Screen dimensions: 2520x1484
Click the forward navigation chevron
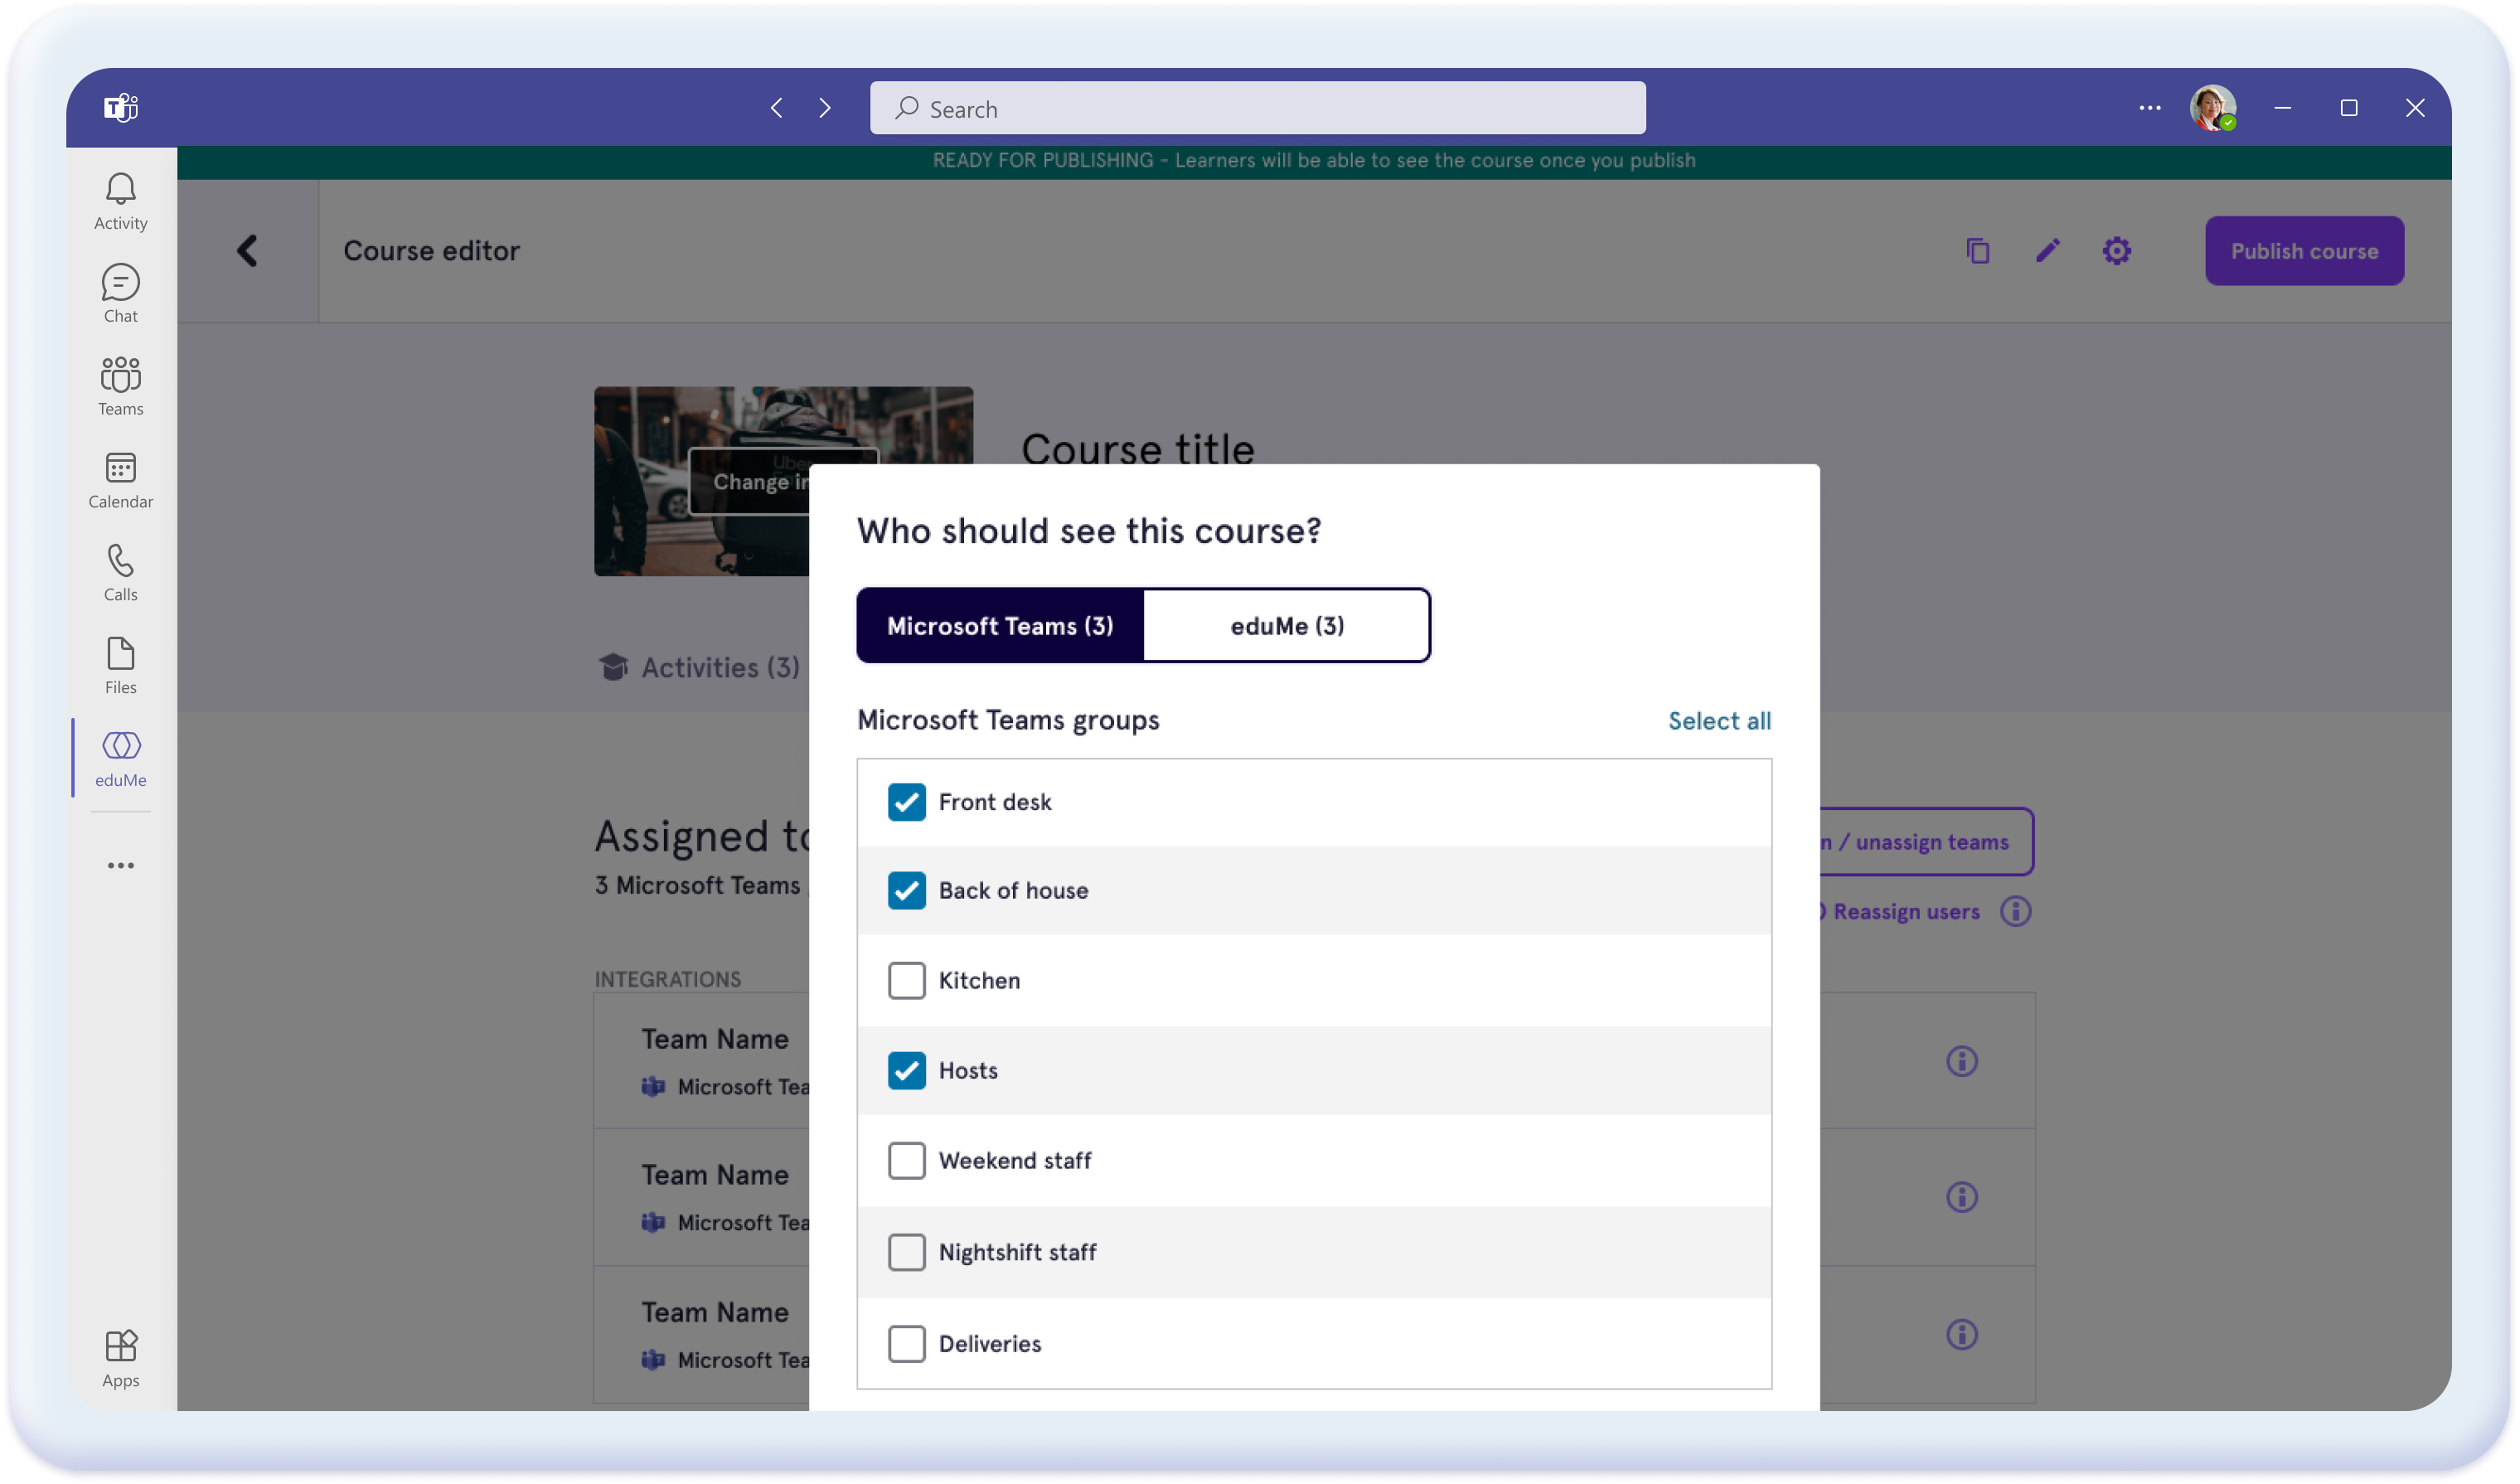tap(825, 107)
